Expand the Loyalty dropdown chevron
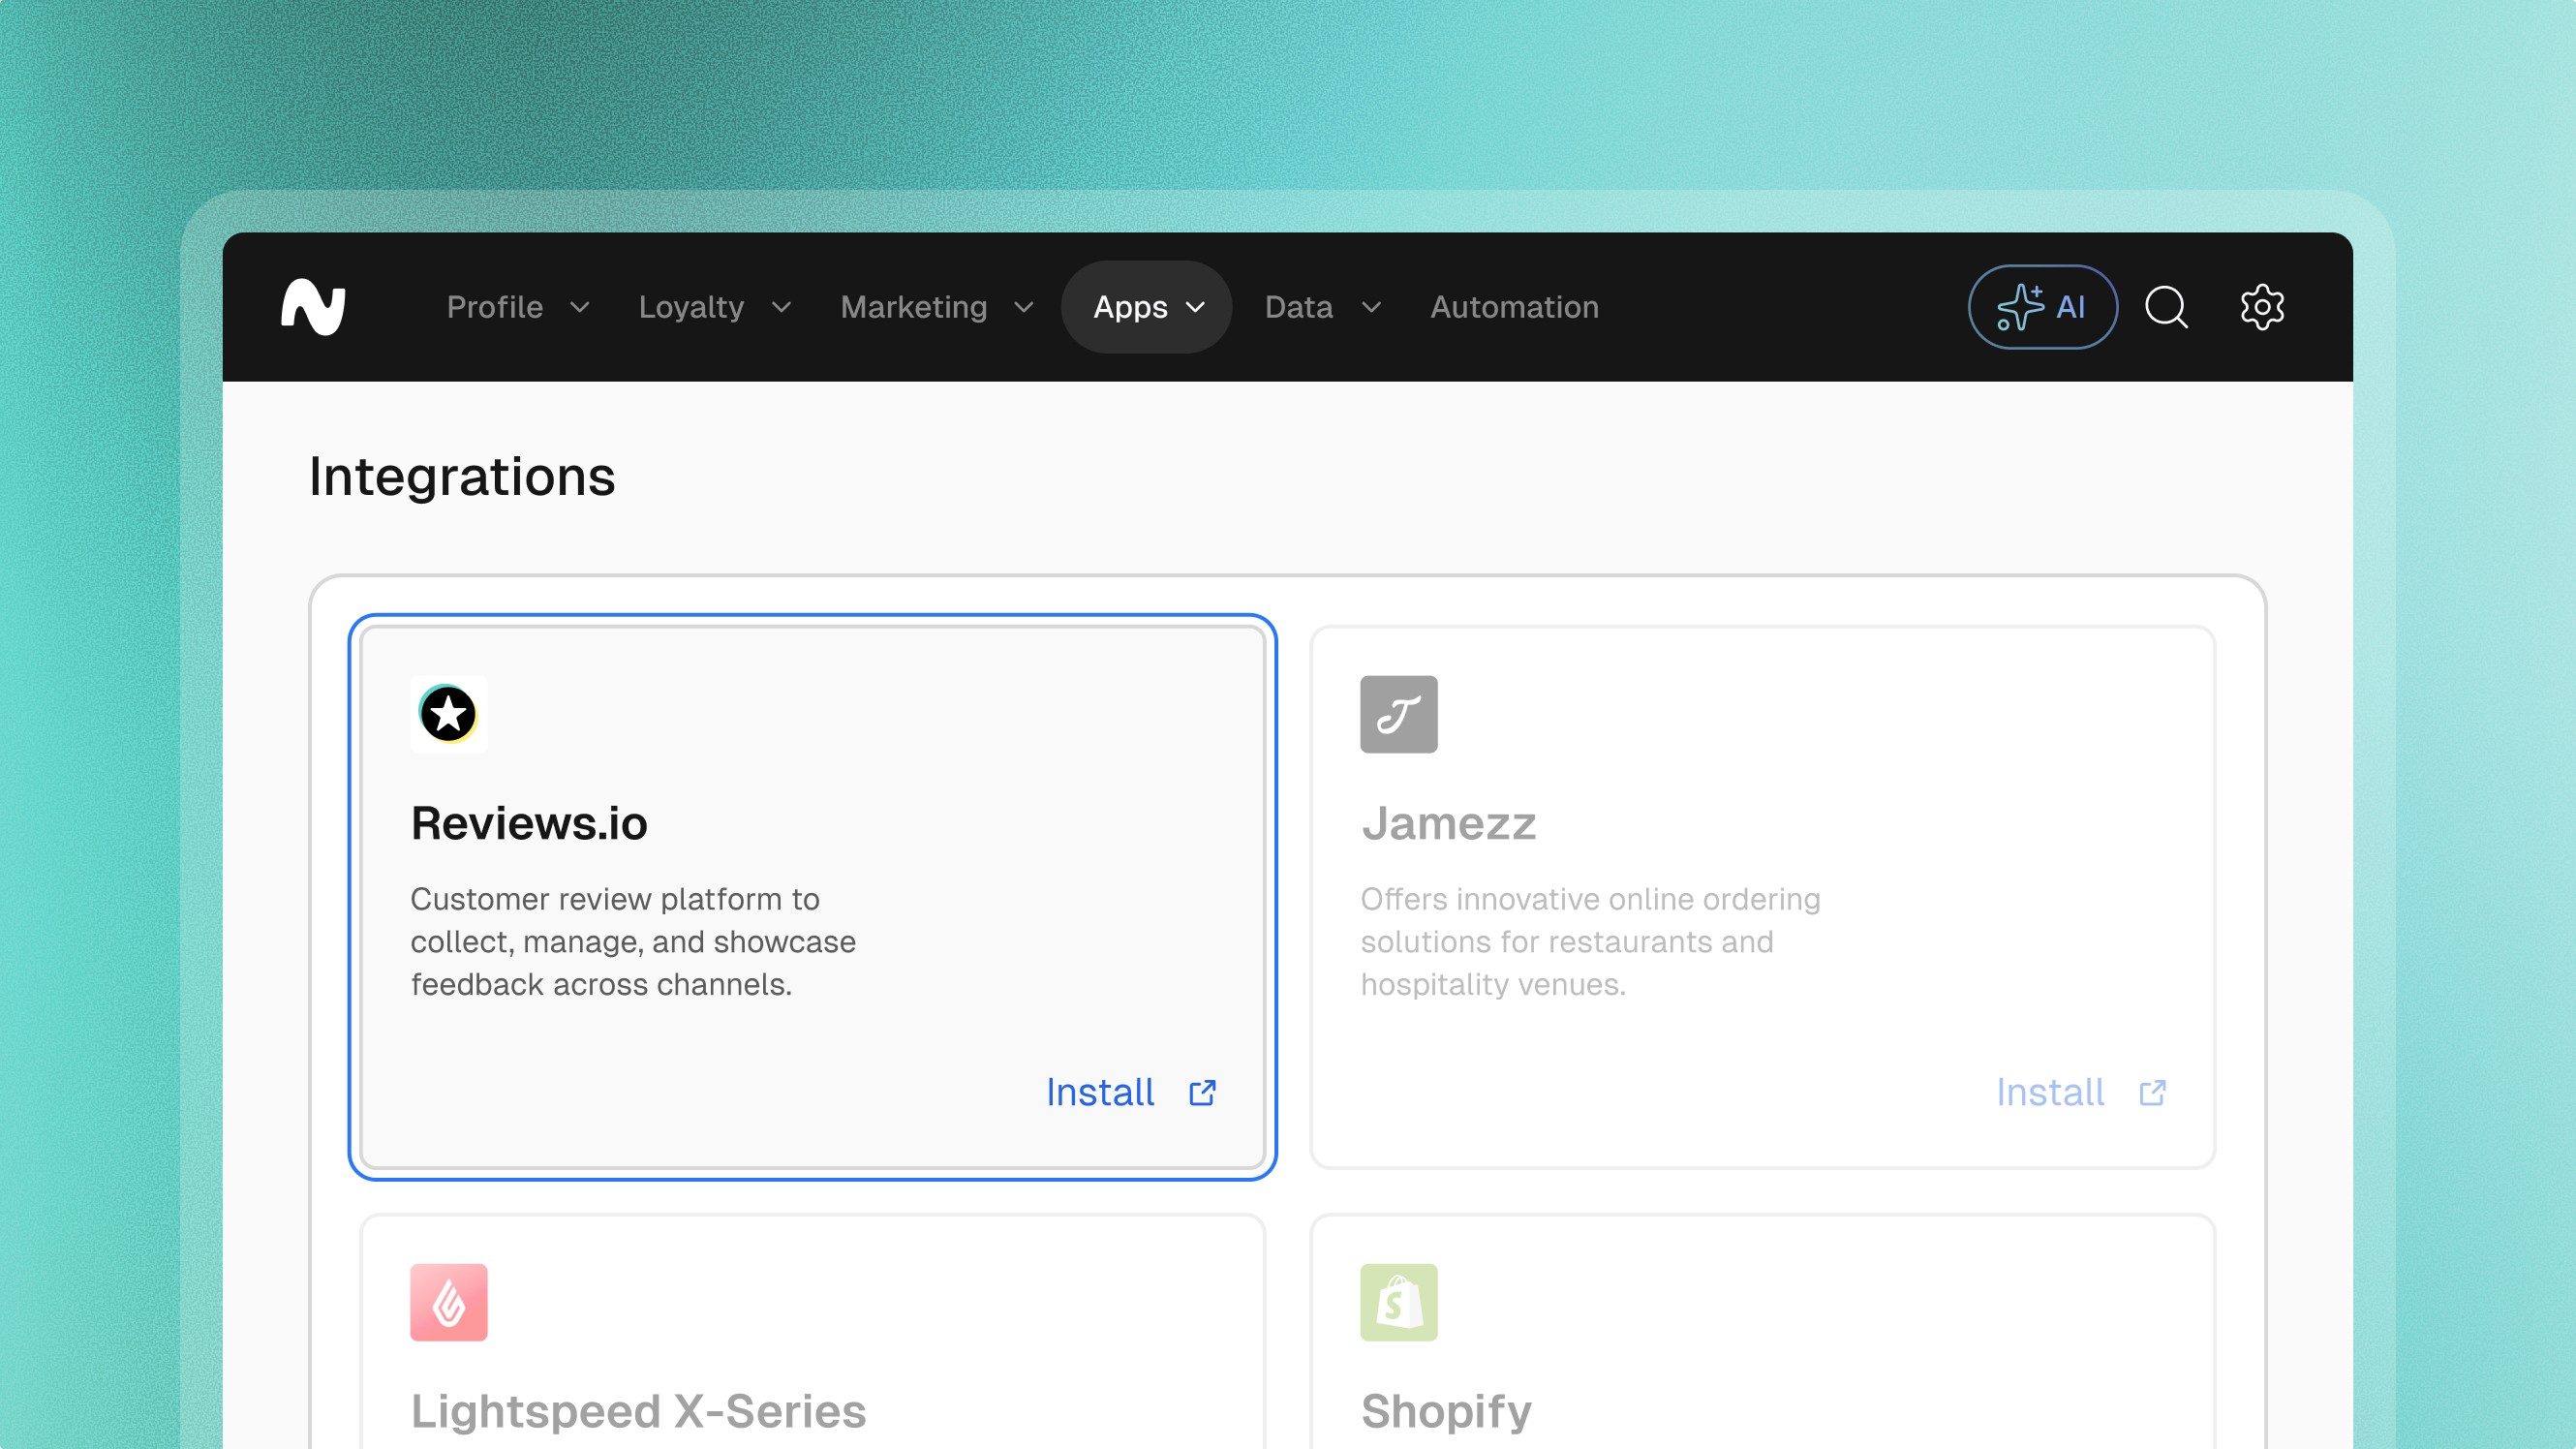This screenshot has width=2576, height=1449. 782,307
